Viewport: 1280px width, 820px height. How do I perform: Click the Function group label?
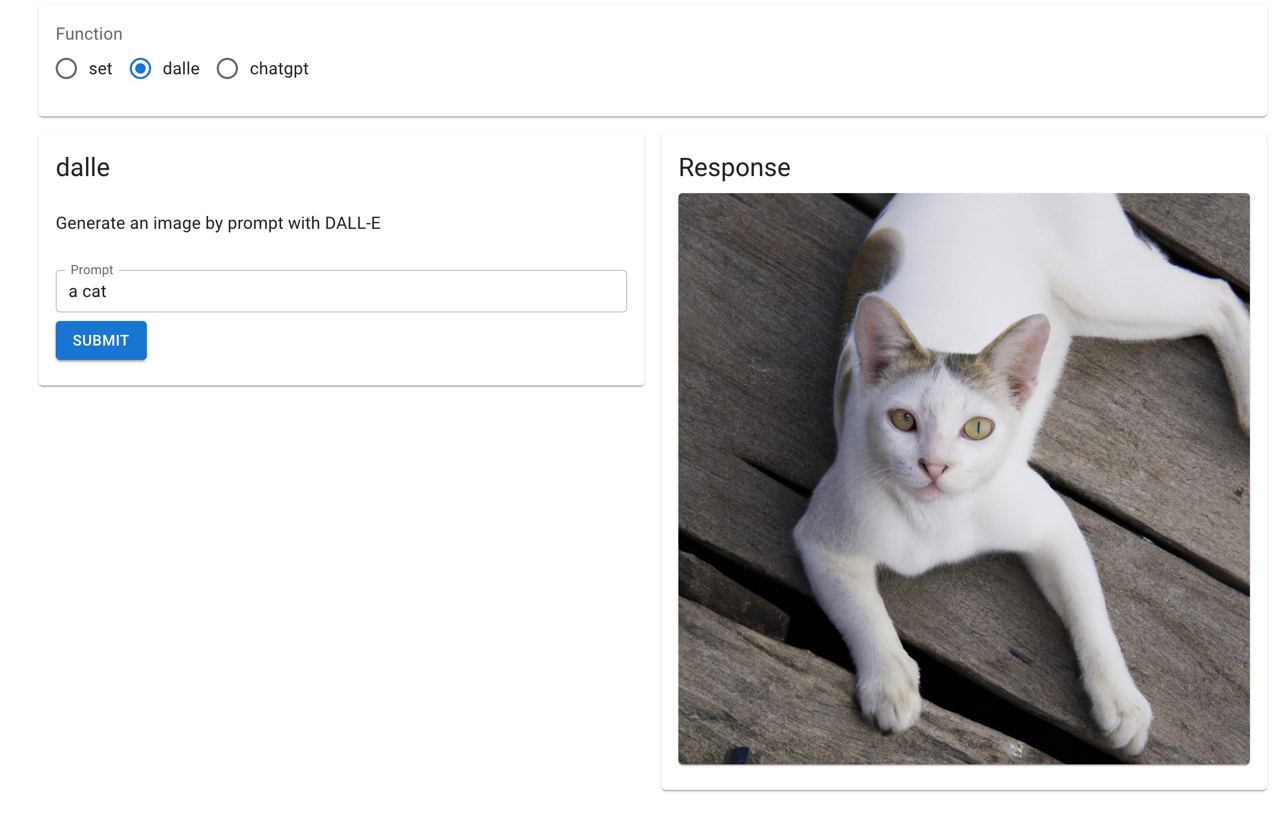click(89, 34)
